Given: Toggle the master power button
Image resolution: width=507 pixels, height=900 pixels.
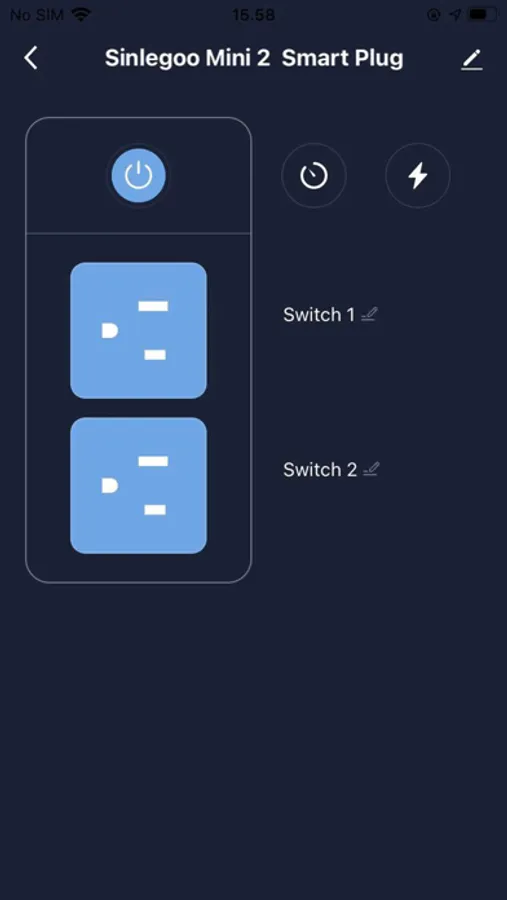Looking at the screenshot, I should coord(138,176).
